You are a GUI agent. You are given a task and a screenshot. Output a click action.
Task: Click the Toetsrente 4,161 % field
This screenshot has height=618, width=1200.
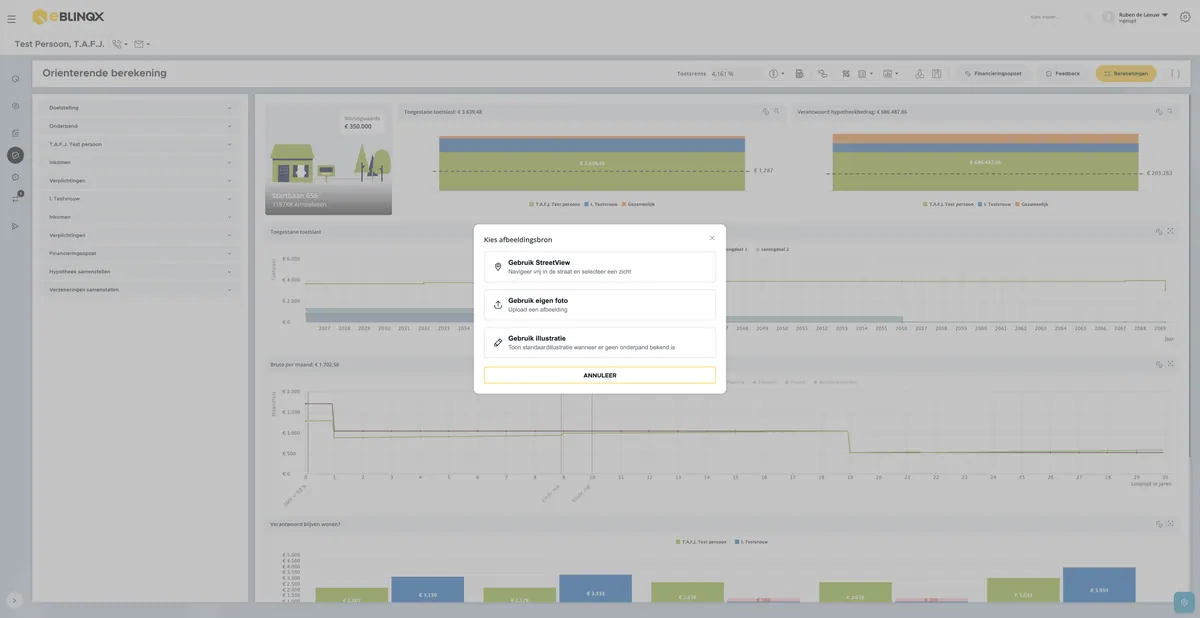735,73
